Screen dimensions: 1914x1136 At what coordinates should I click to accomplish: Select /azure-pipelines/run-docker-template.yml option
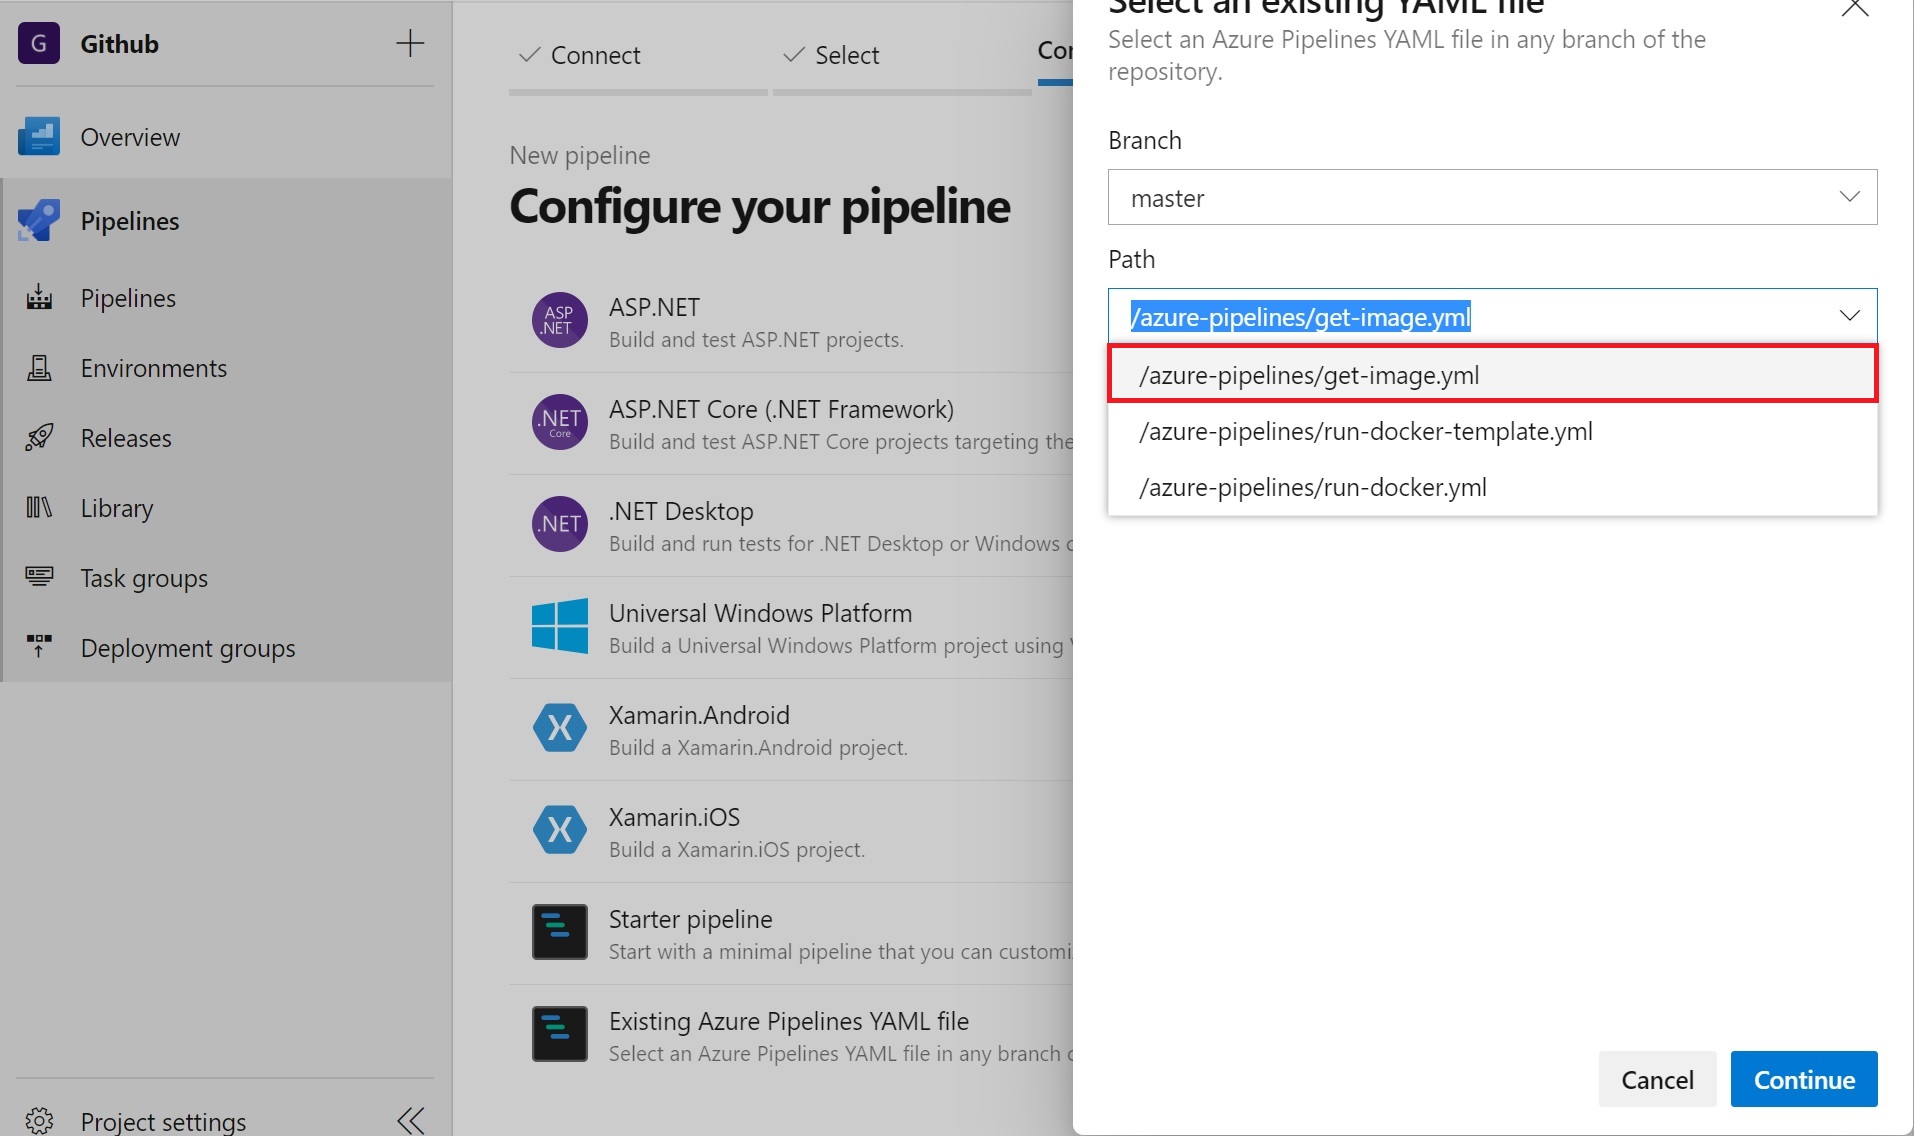(x=1492, y=431)
